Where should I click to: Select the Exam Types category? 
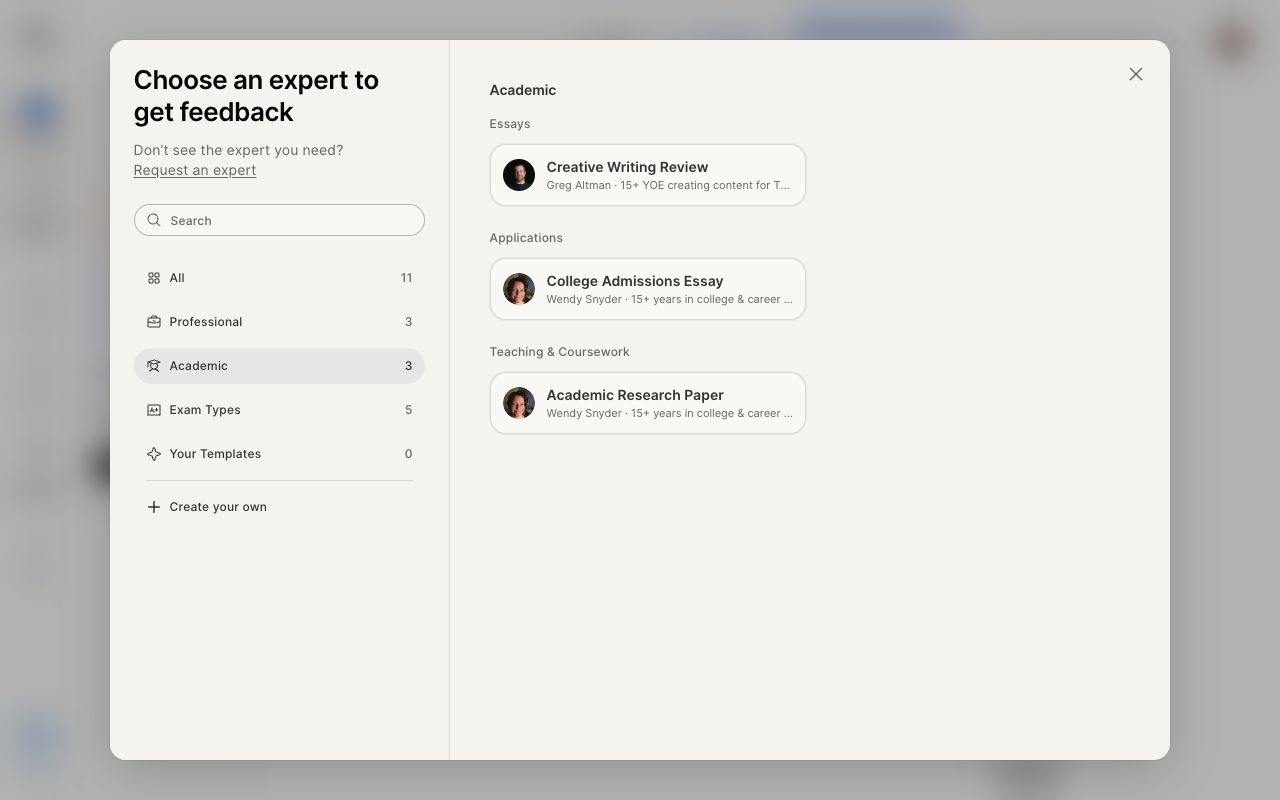point(279,410)
